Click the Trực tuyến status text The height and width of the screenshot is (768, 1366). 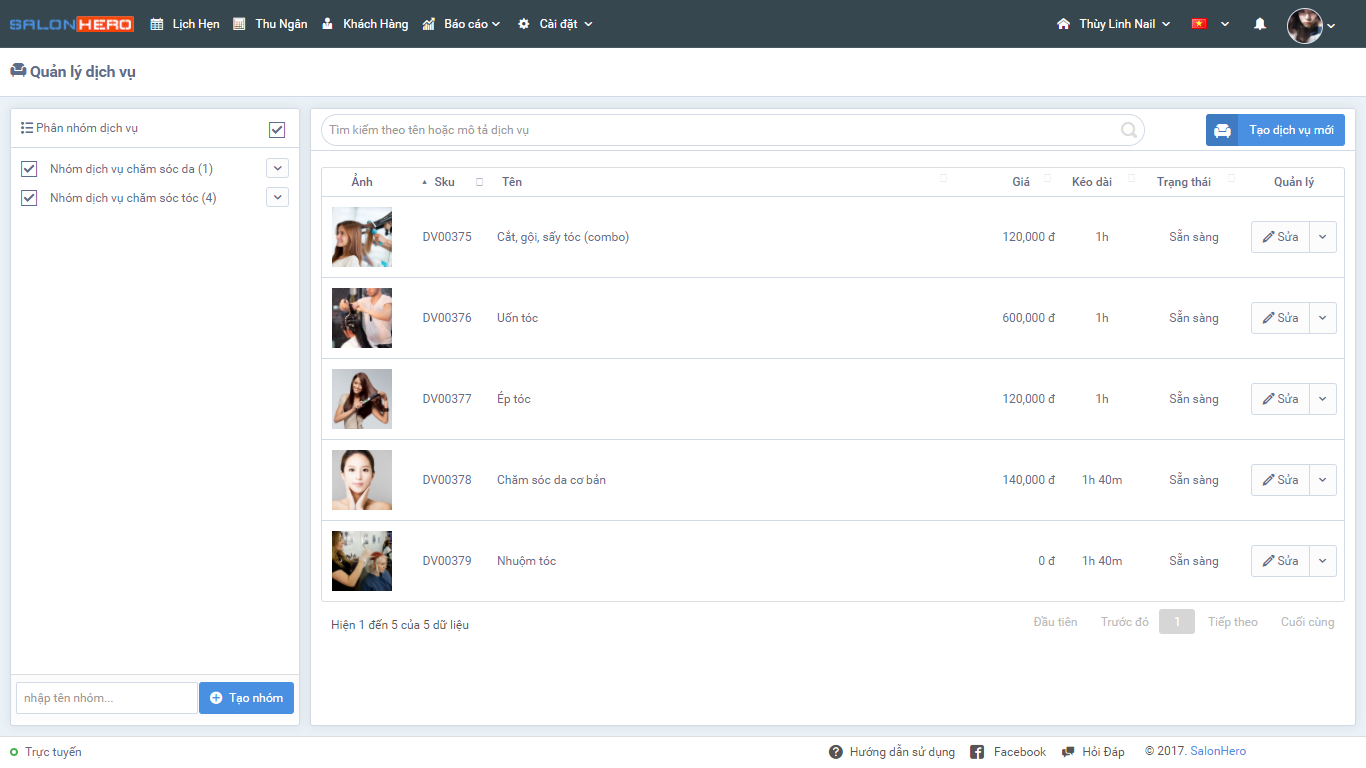coord(53,752)
